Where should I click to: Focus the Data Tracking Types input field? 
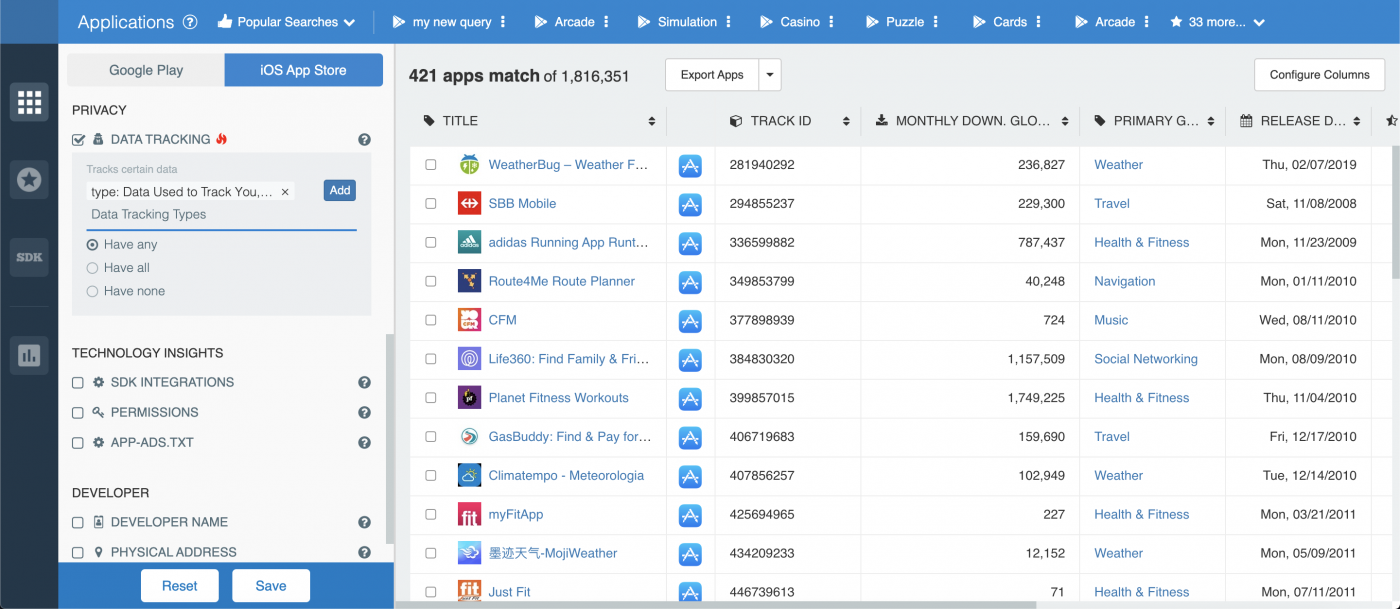[x=221, y=215]
